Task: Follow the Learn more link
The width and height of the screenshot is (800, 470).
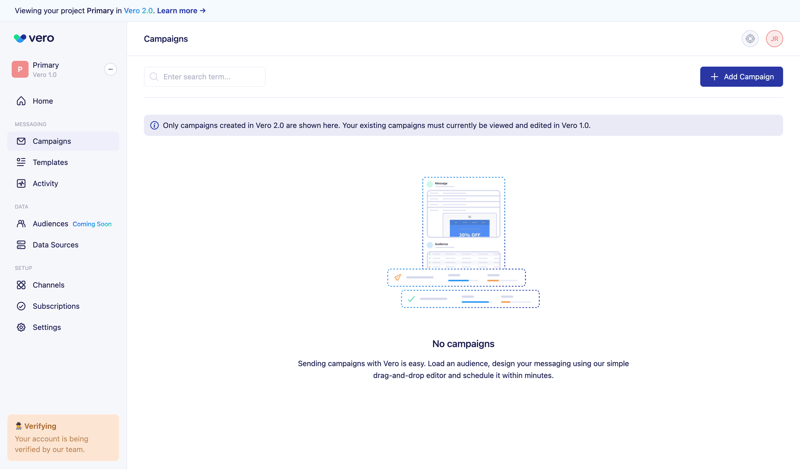Action: tap(181, 11)
